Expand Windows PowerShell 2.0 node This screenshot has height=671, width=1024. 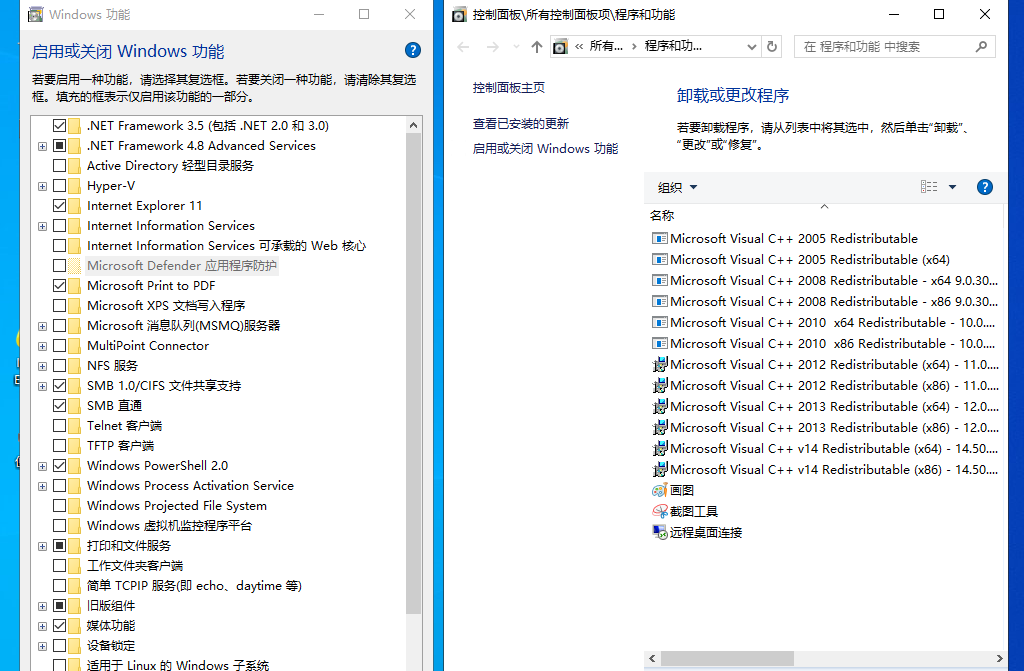pos(42,466)
